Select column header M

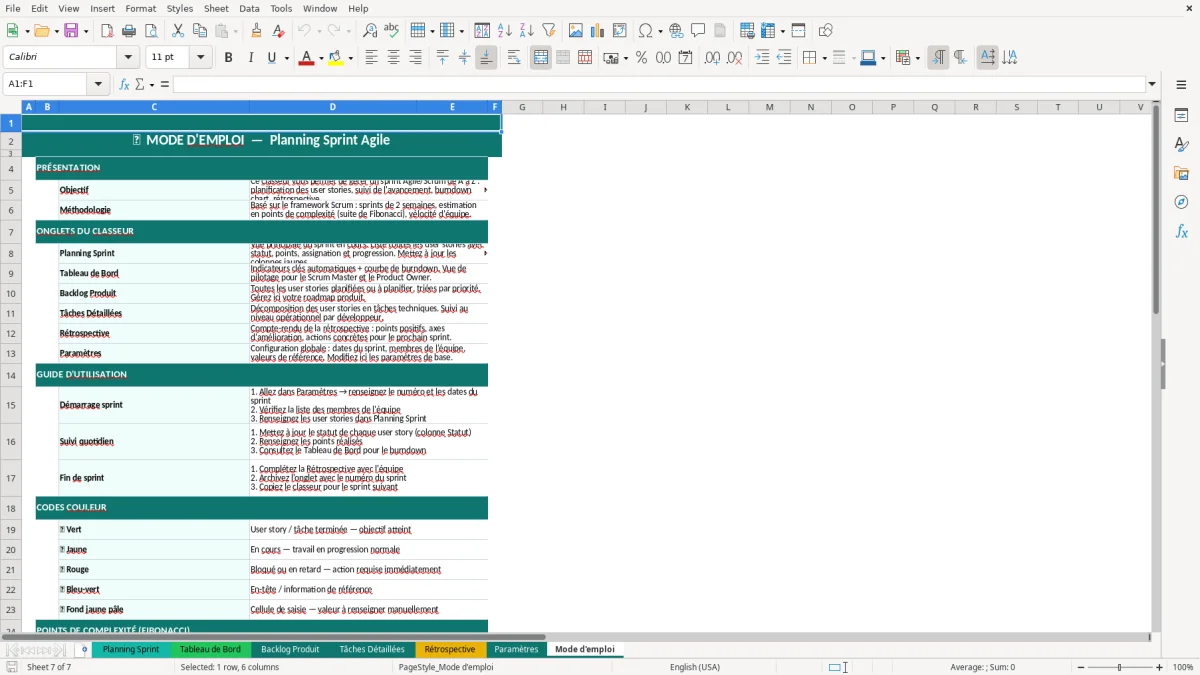point(769,107)
